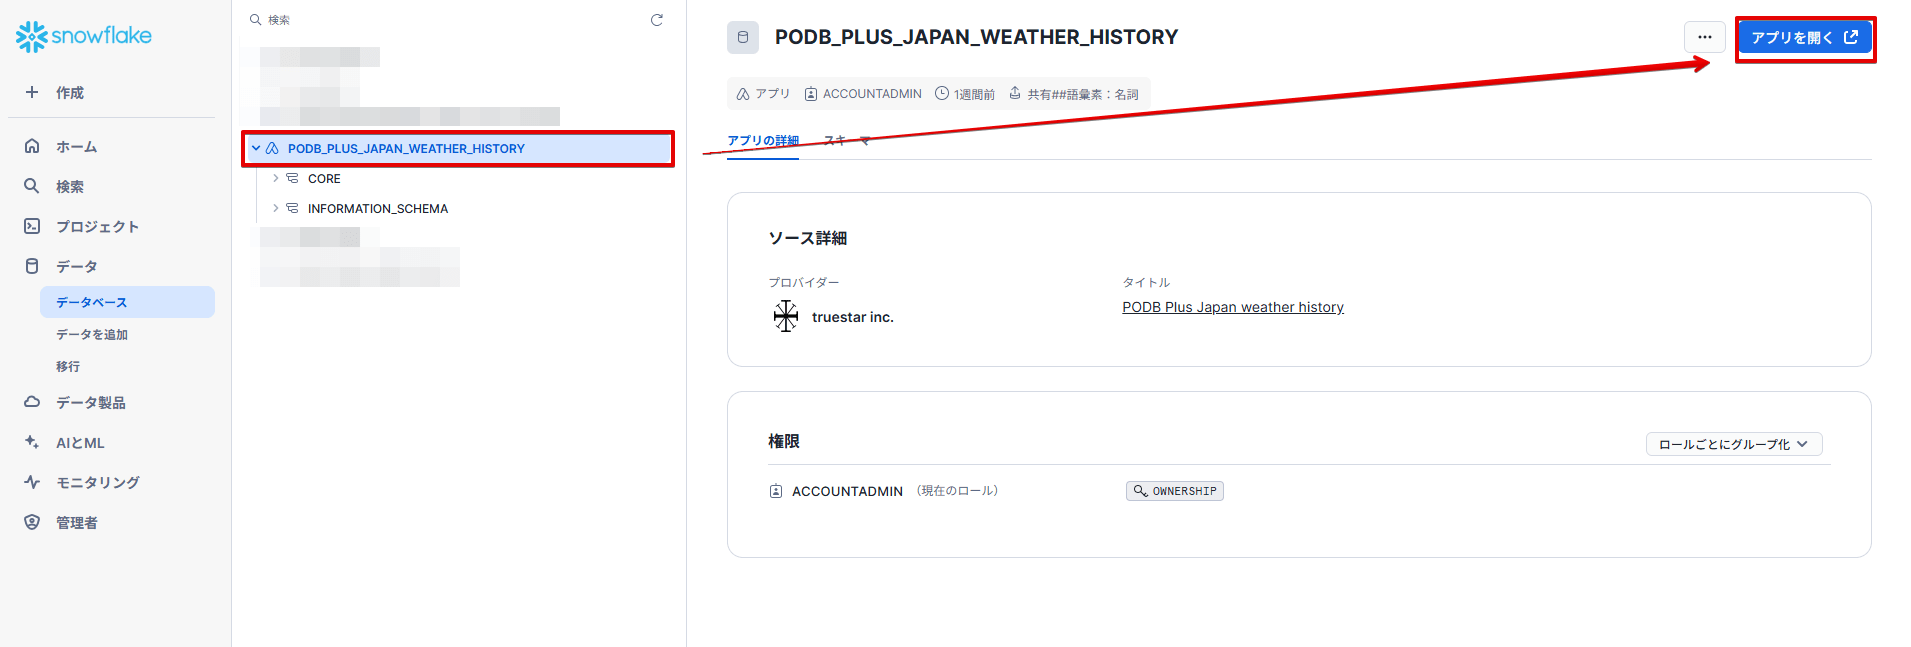The height and width of the screenshot is (647, 1911).
Task: Open the ロールごとにグループ化 dropdown
Action: click(1734, 444)
